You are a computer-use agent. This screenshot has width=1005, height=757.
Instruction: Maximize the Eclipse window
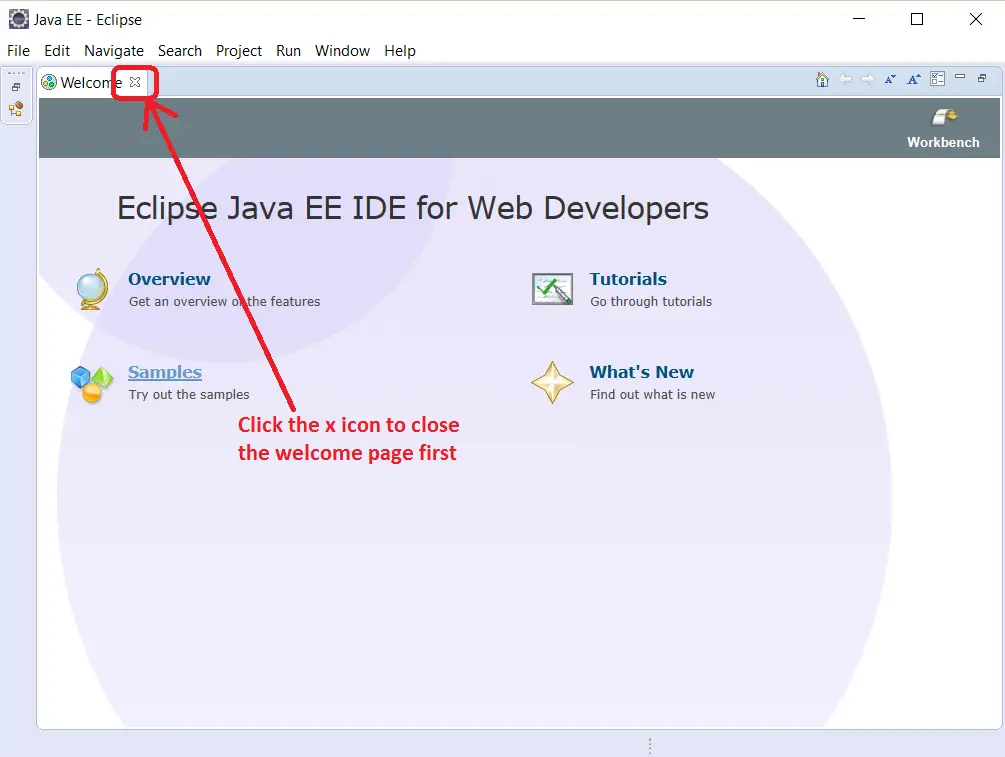coord(917,19)
